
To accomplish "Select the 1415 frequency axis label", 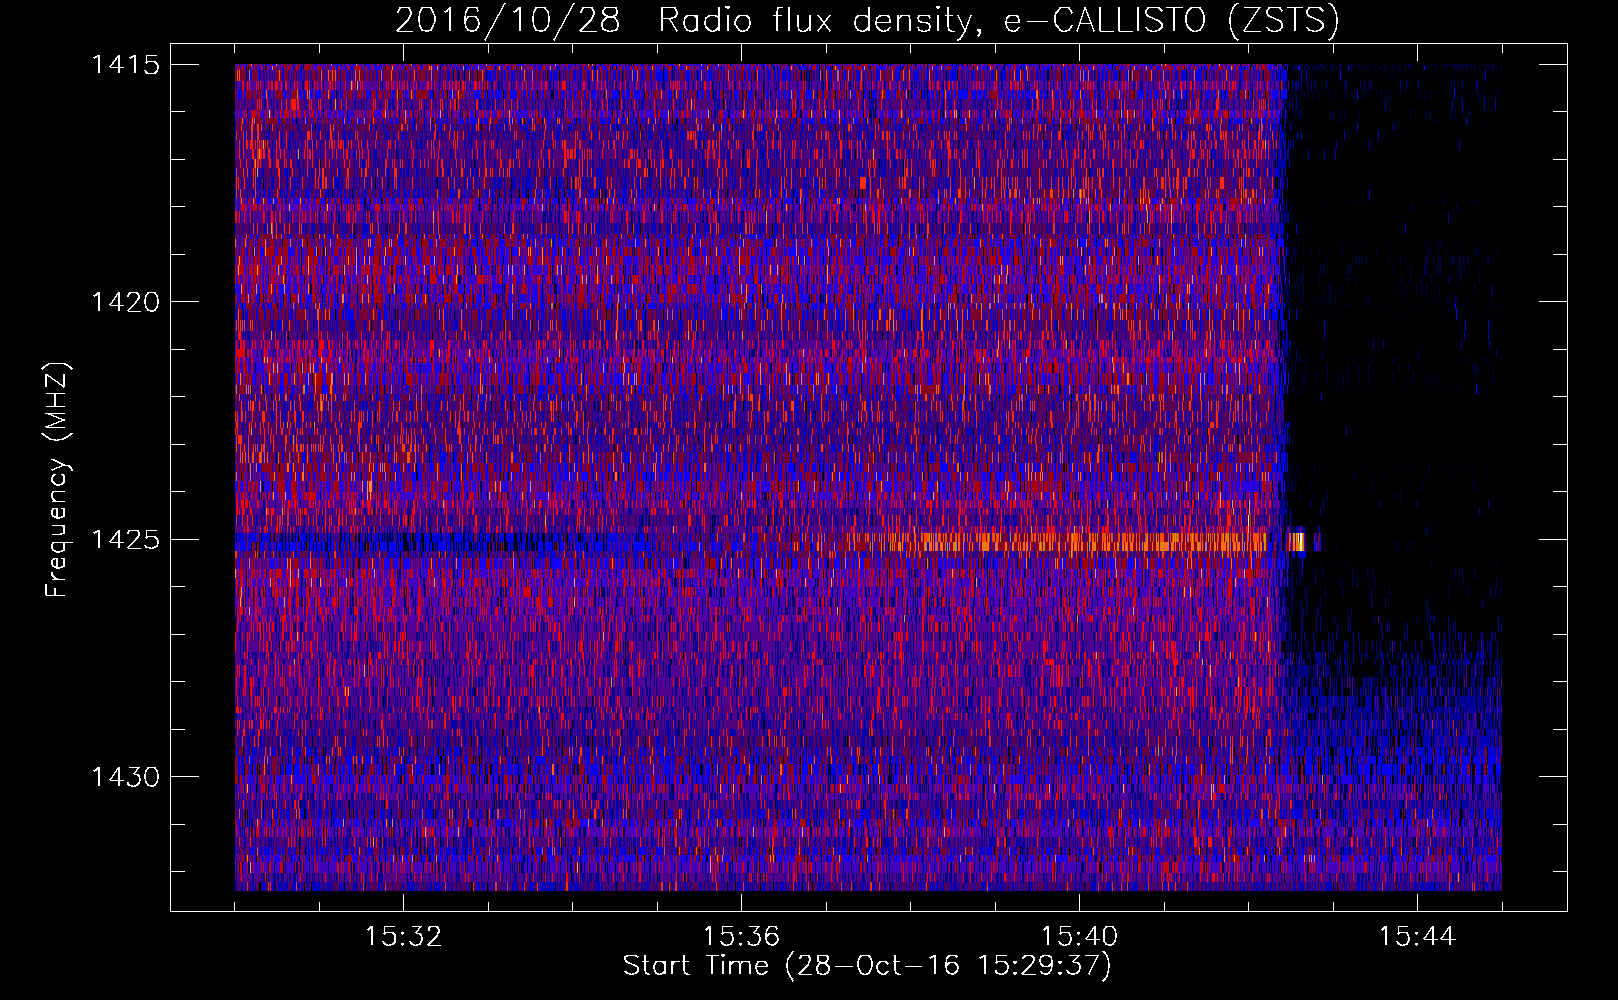I will click(125, 65).
